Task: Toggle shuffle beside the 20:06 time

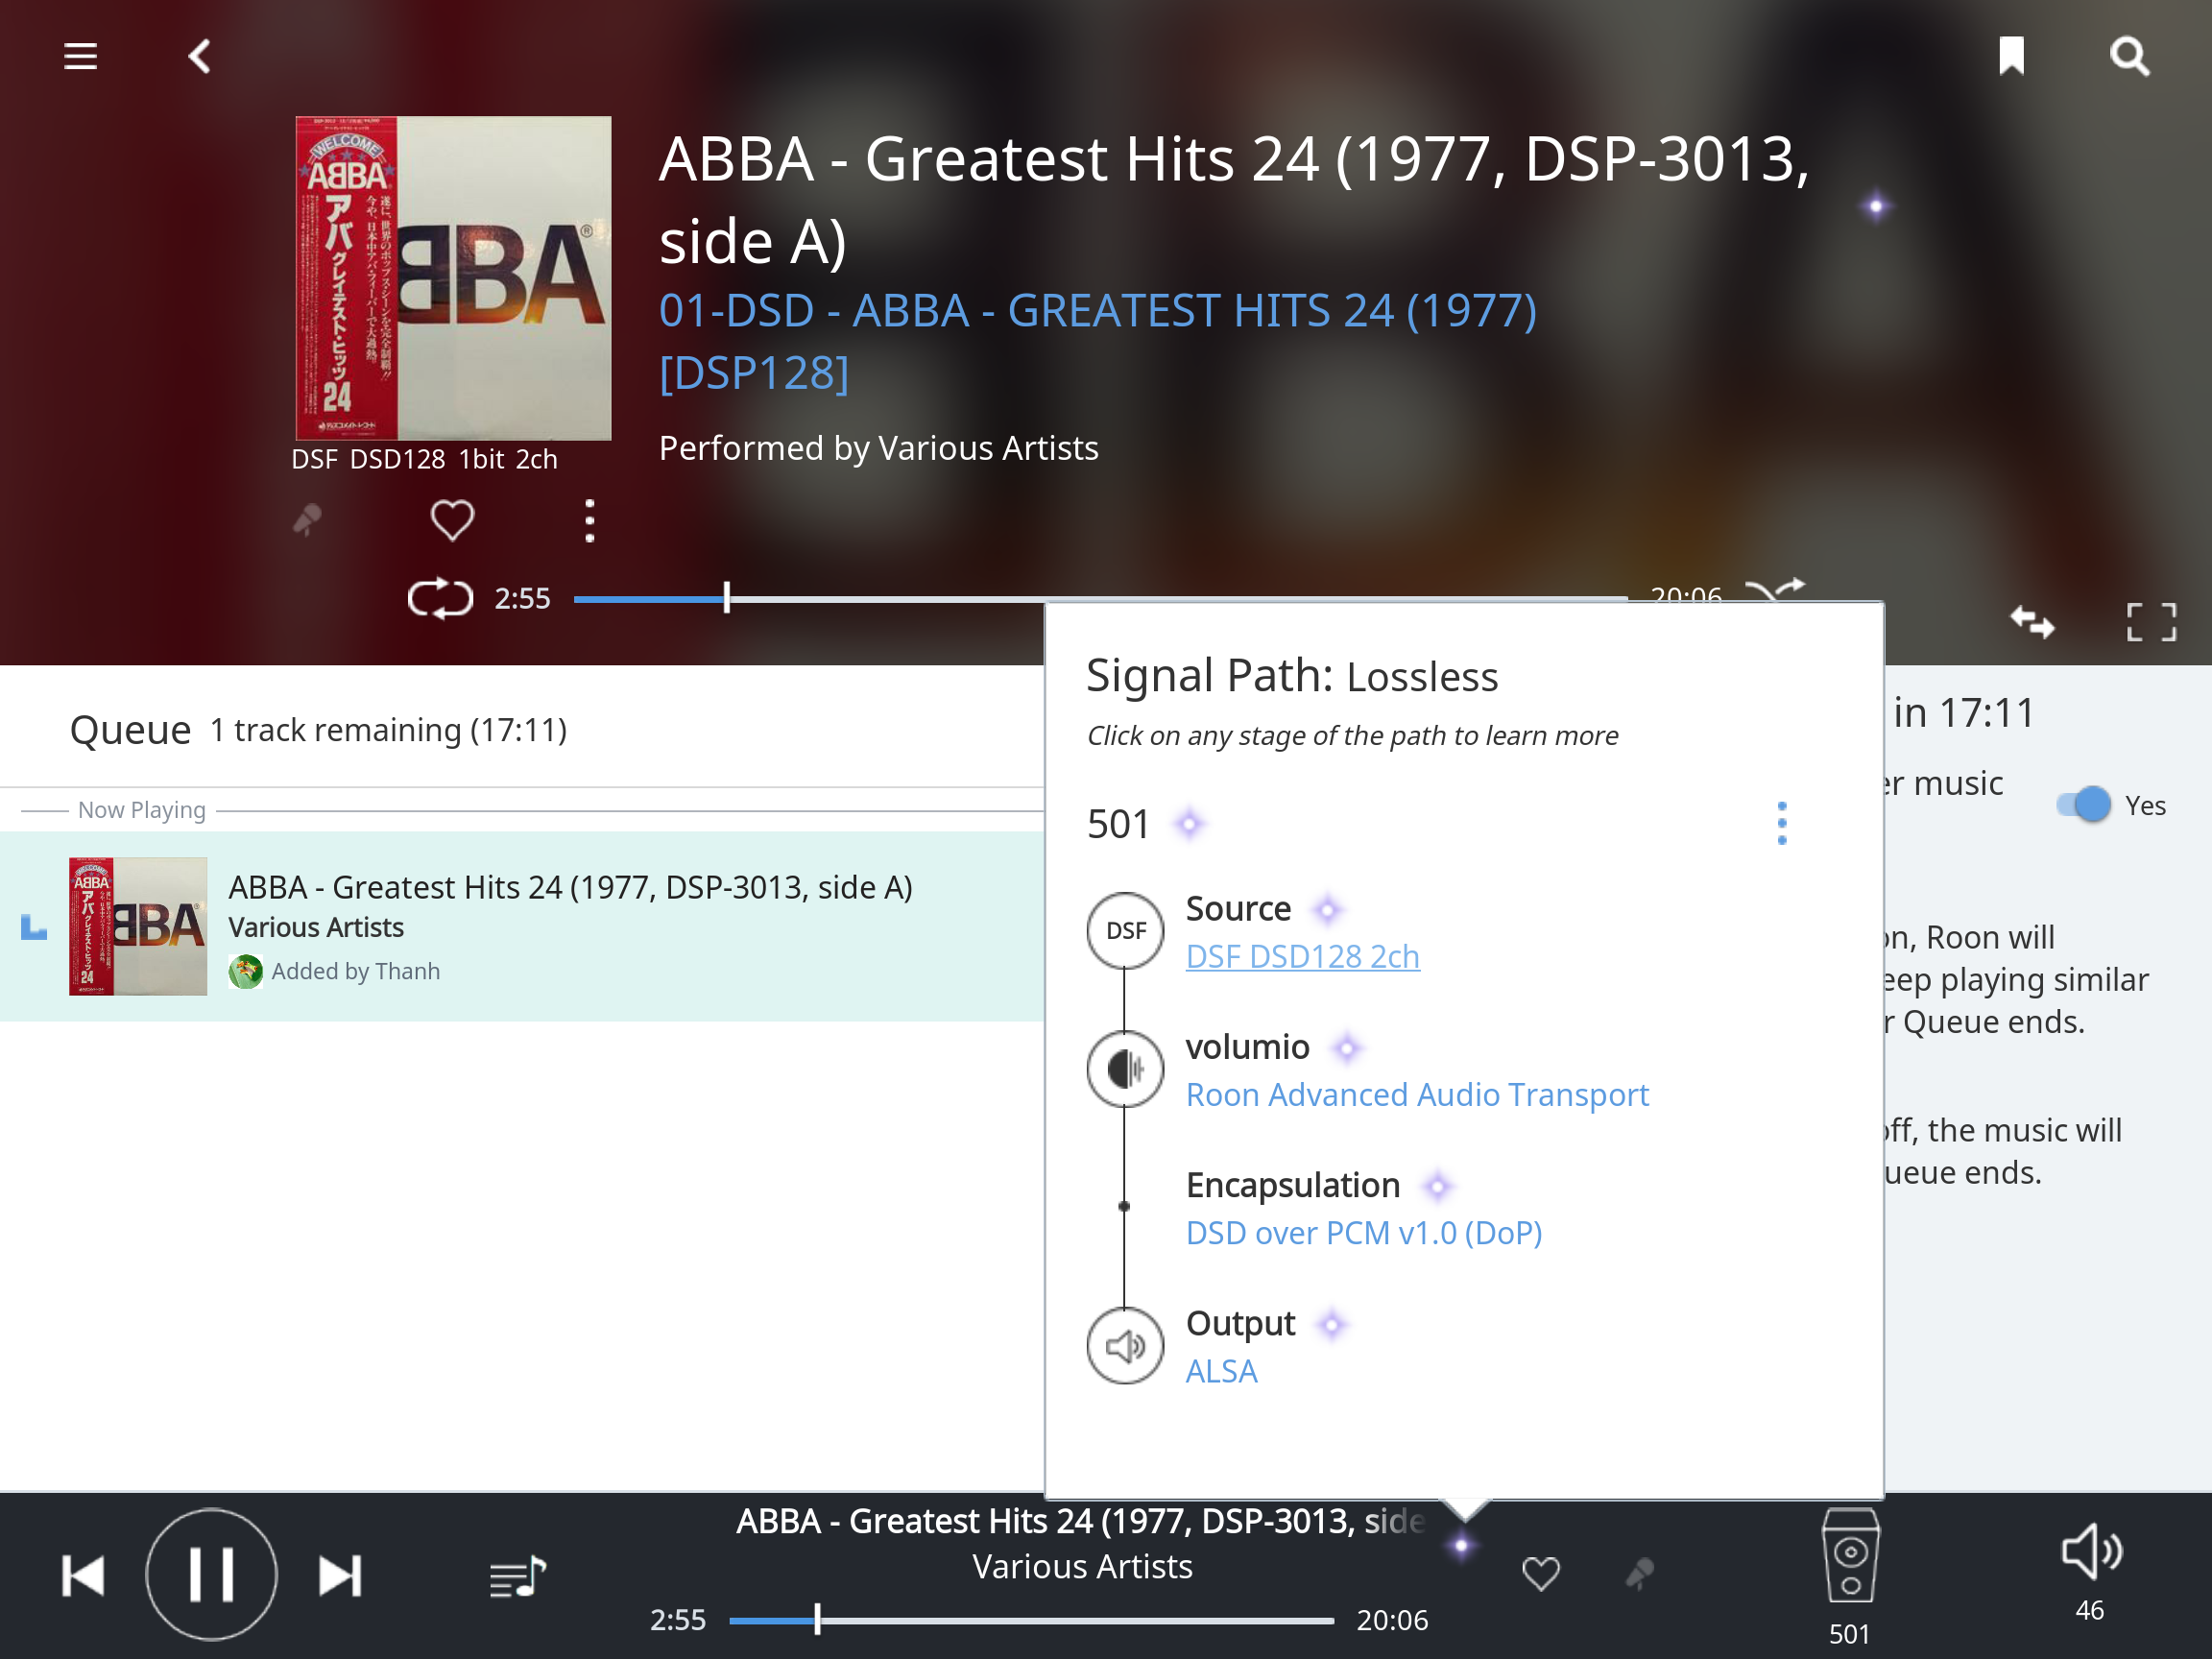Action: (1777, 590)
